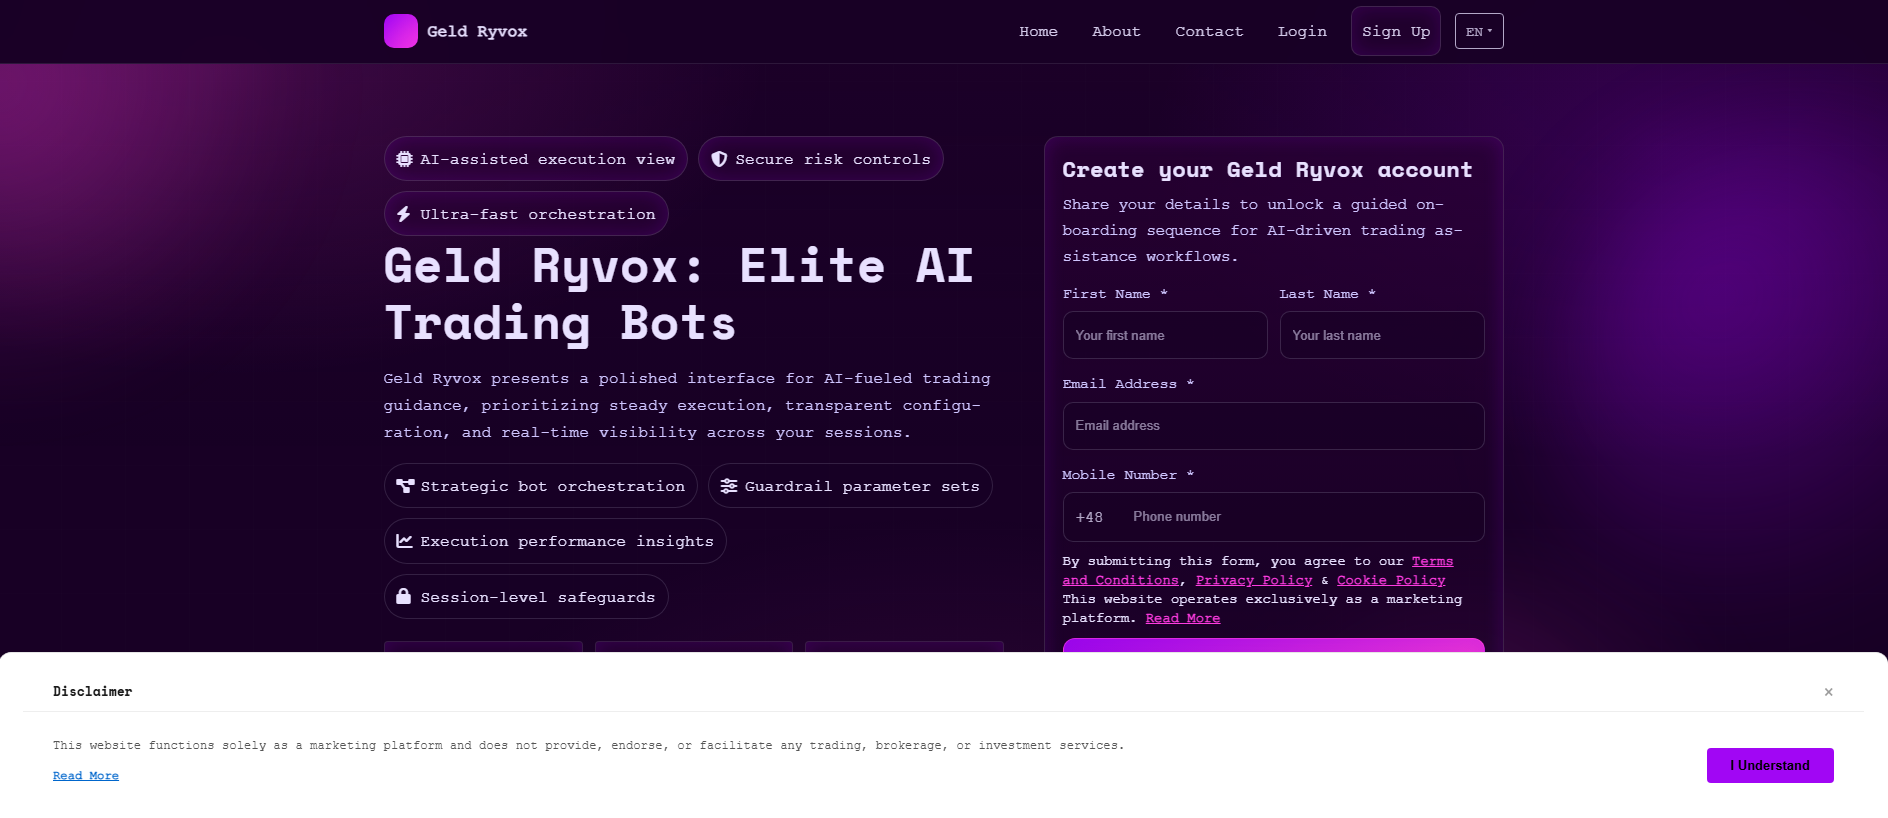The image size is (1888, 818).
Task: Focus the Email address field
Action: (1273, 426)
